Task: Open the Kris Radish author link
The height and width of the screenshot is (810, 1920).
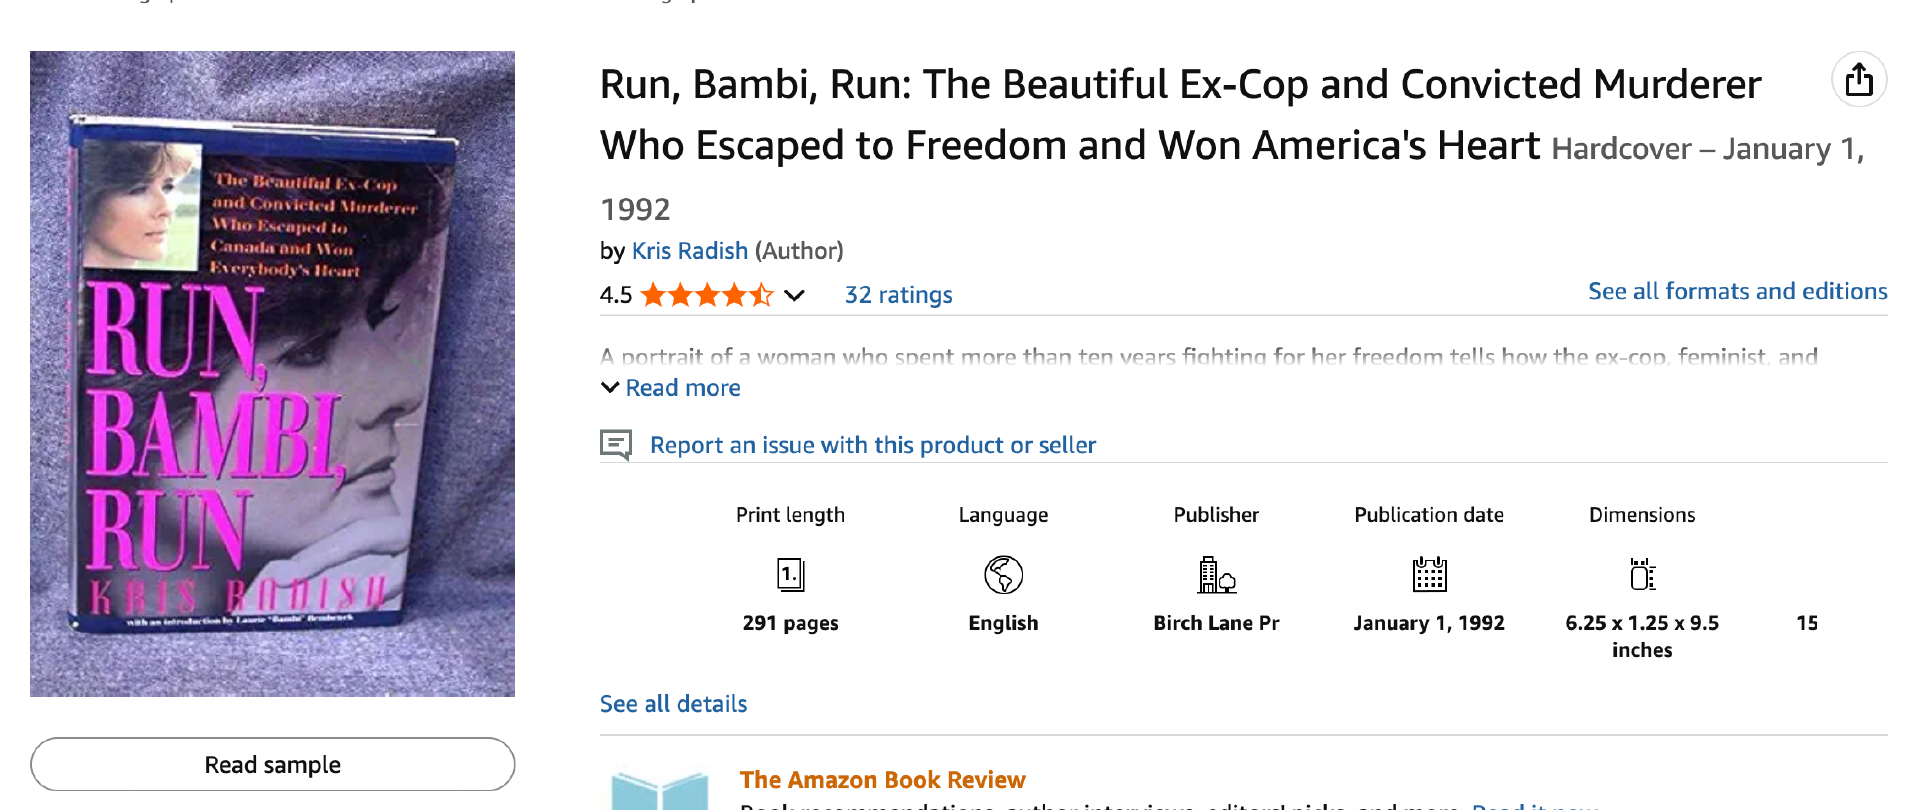Action: (x=689, y=251)
